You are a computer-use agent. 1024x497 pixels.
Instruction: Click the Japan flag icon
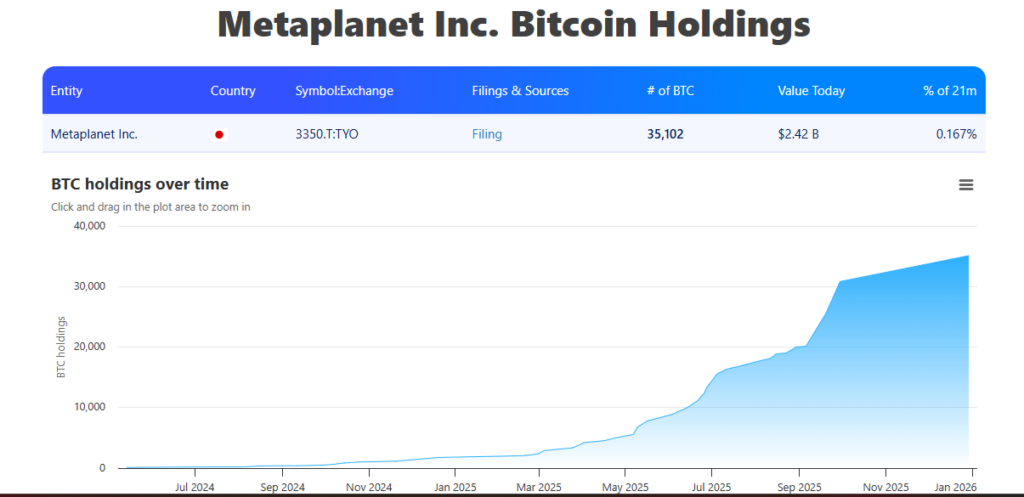click(x=219, y=134)
